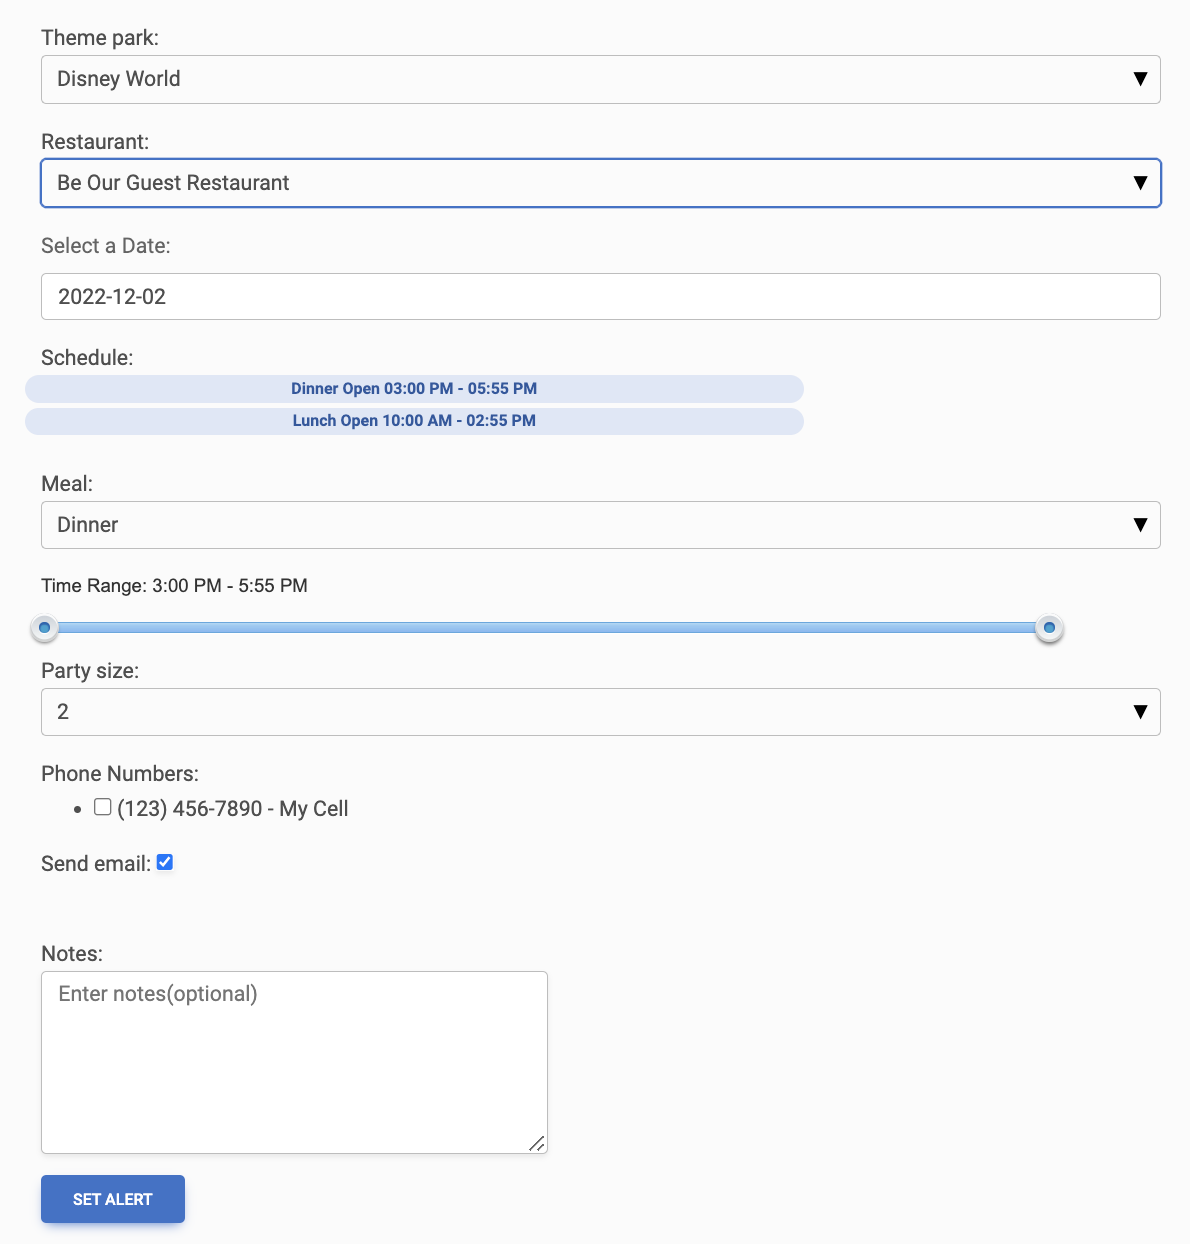Click the time range slider's left handle
Viewport: 1190px width, 1244px height.
coord(44,628)
